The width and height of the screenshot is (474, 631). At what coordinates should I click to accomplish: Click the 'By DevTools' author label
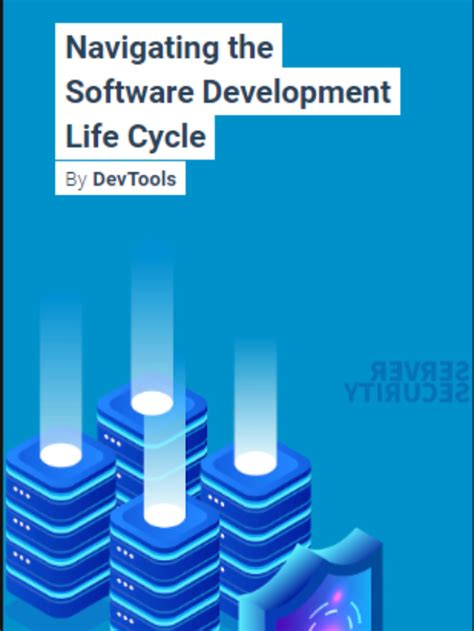120,179
